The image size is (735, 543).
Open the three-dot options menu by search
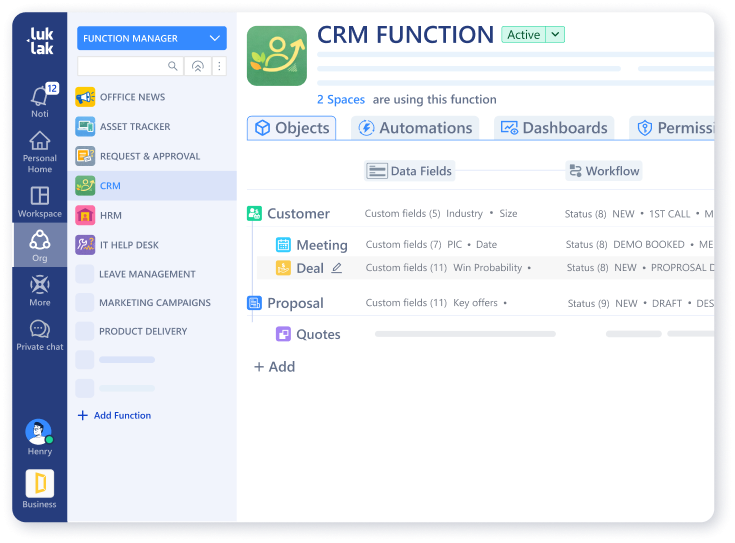(219, 66)
